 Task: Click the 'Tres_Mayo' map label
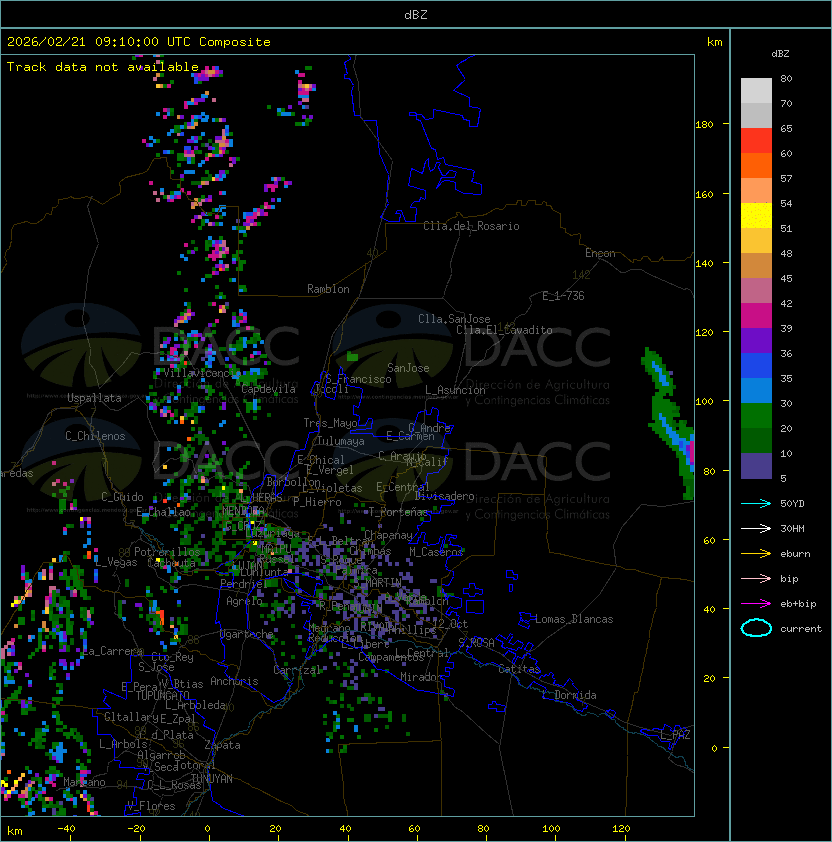pos(330,423)
